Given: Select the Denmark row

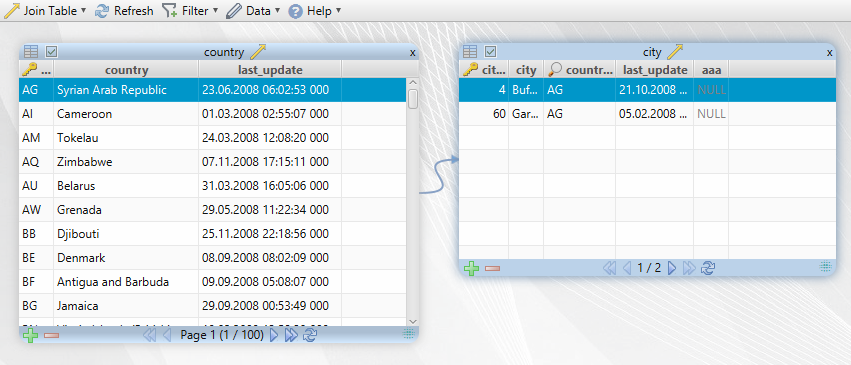Looking at the screenshot, I should click(x=212, y=258).
